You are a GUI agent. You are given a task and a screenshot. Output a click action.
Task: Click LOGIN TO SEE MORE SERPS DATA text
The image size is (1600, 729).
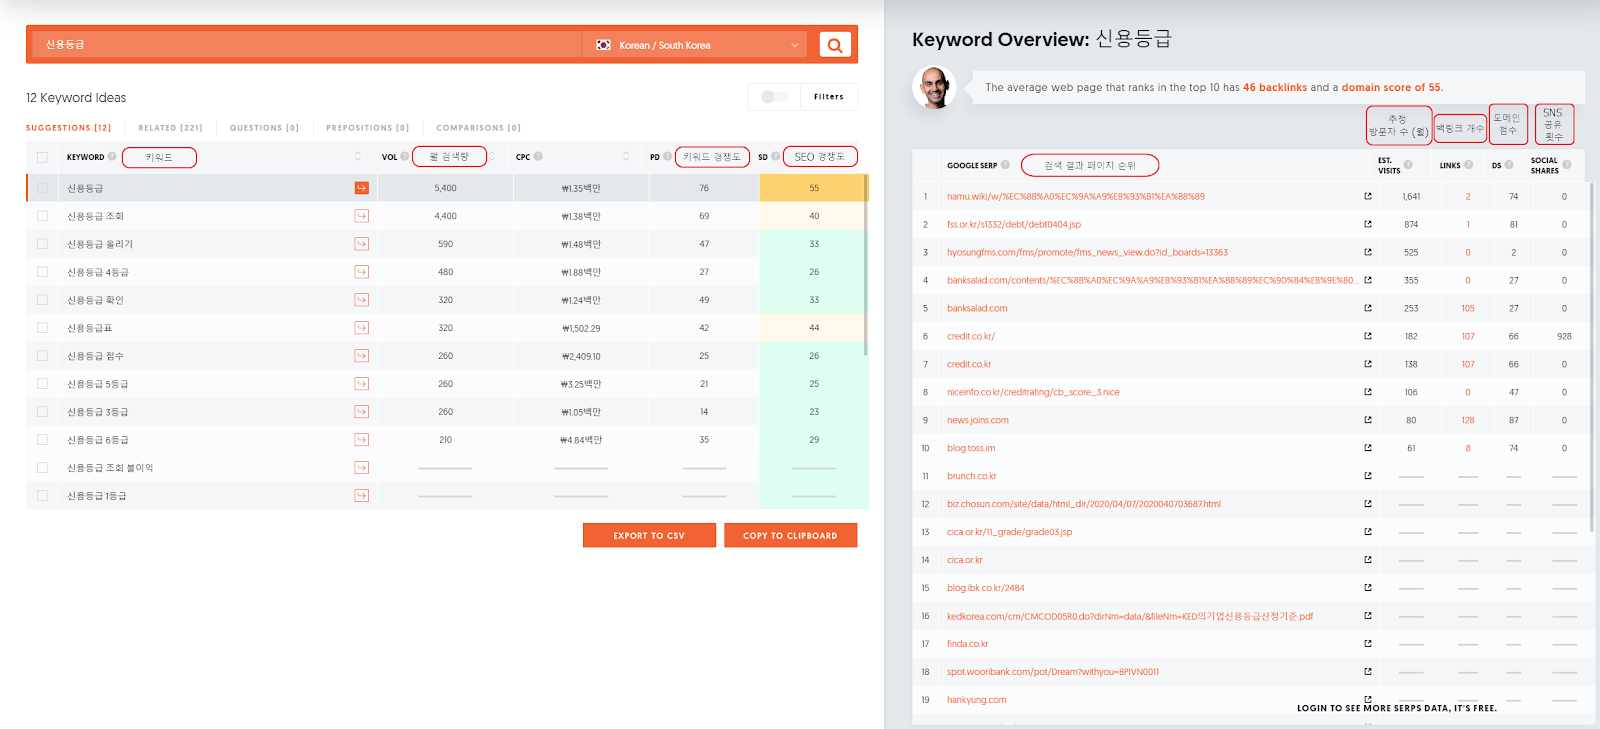[x=1397, y=708]
